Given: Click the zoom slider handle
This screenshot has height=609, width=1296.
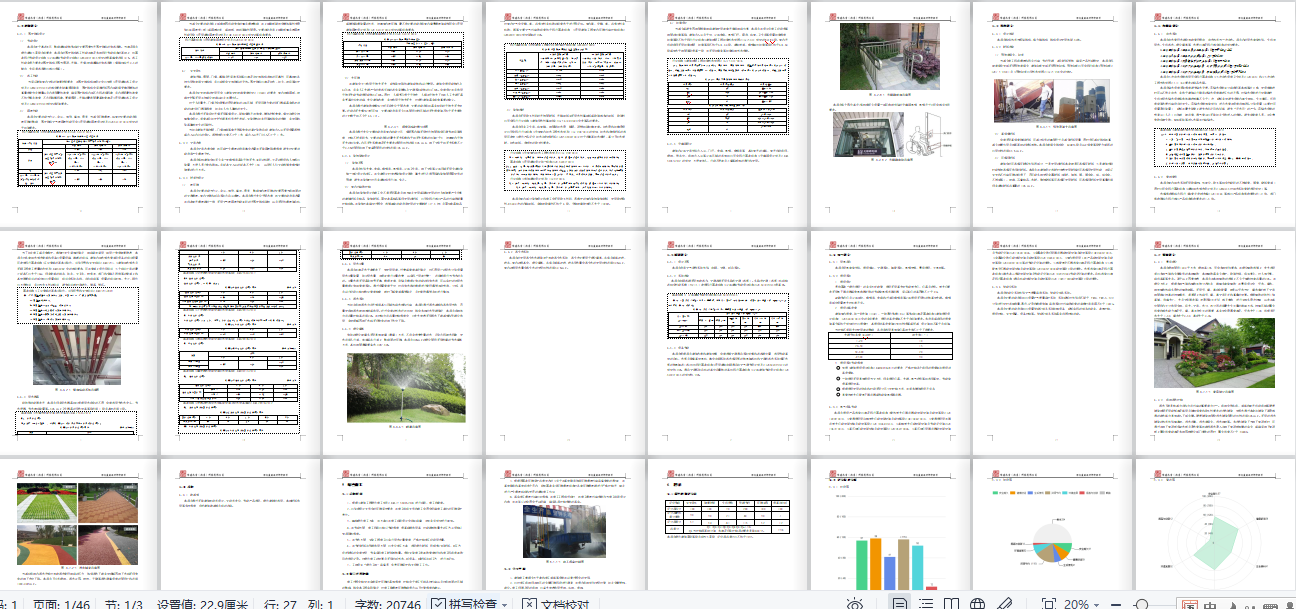Looking at the screenshot, I should [1142, 604].
